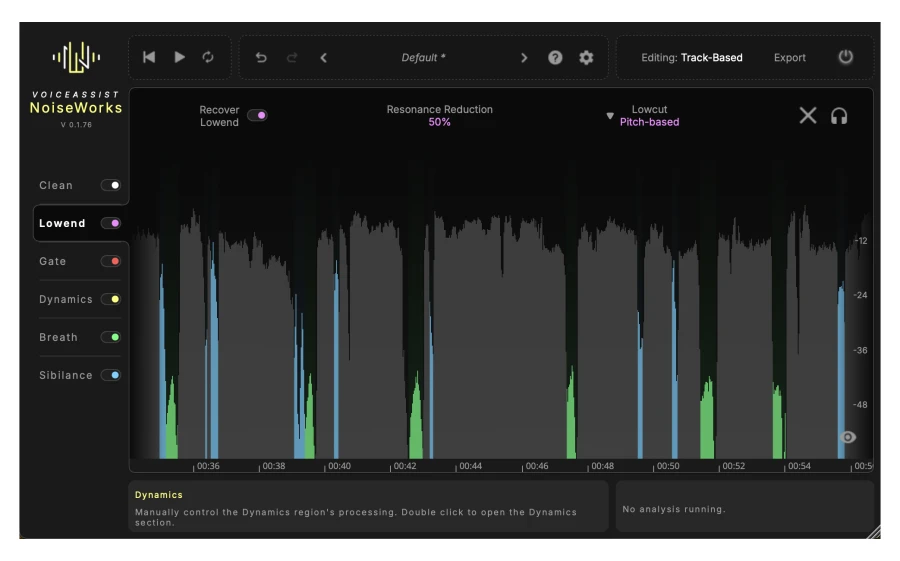Click the Export button

click(x=789, y=57)
